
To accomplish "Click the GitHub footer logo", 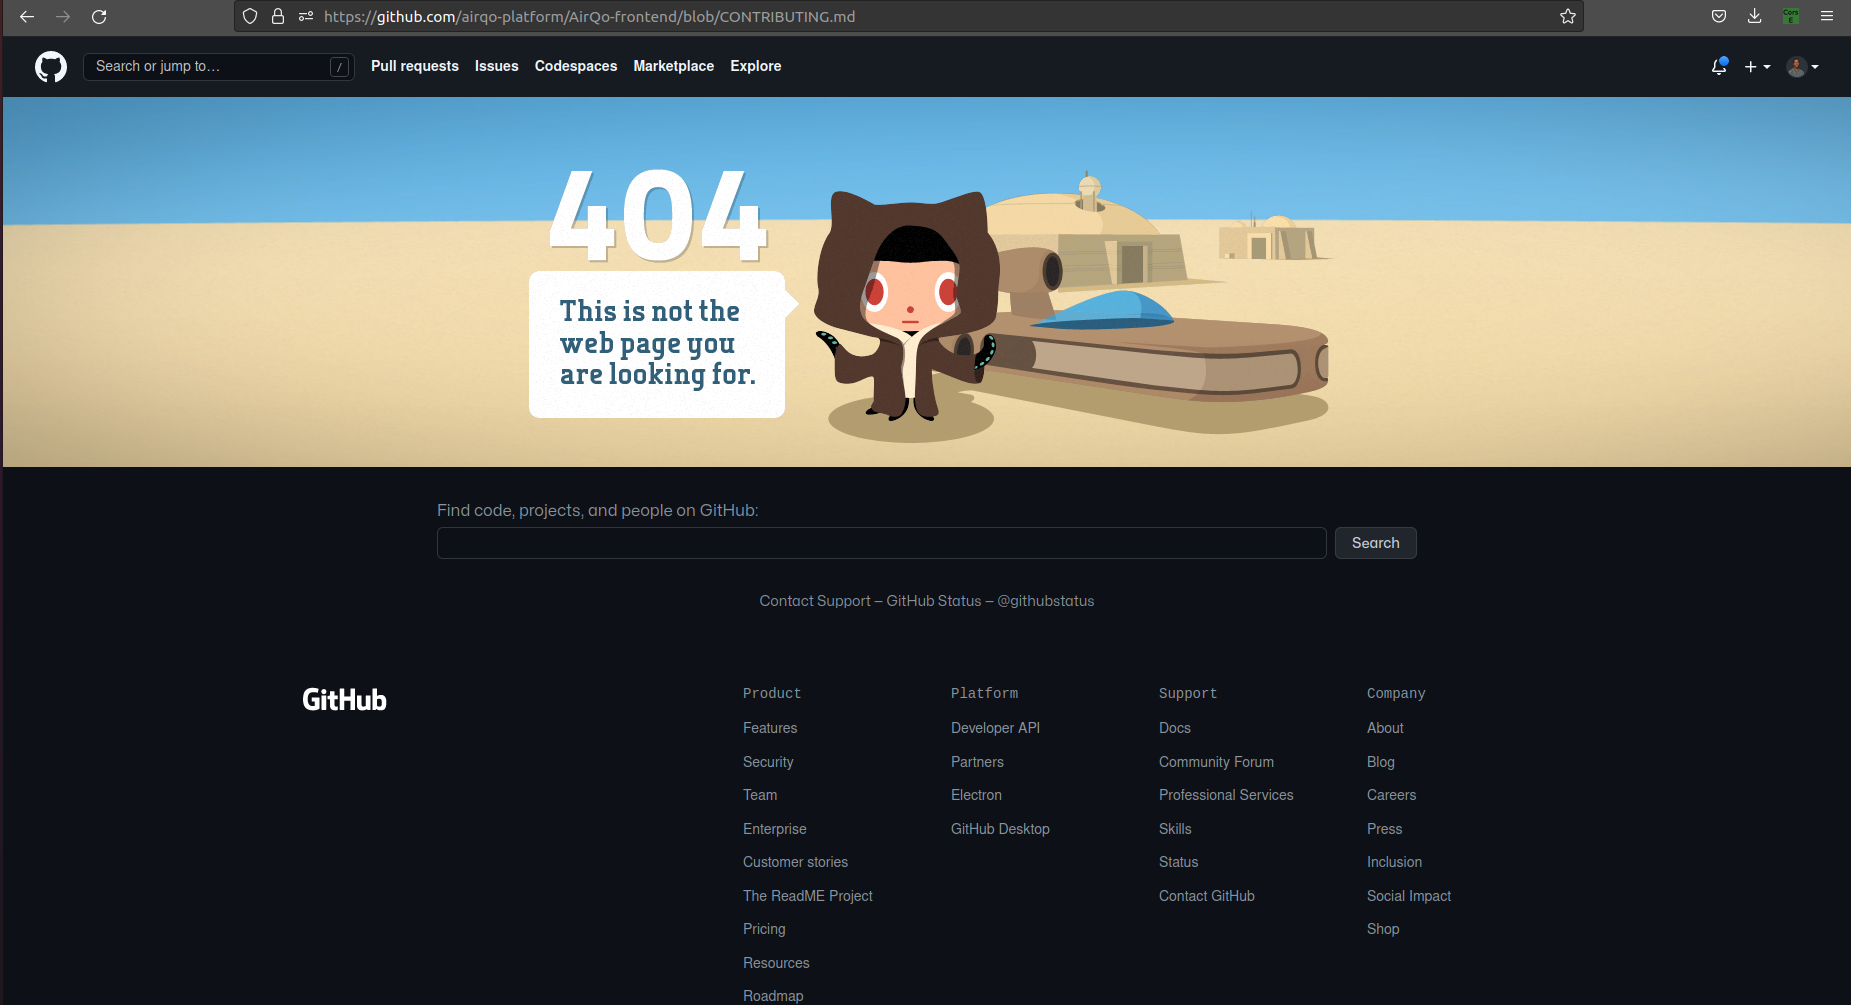I will coord(344,698).
